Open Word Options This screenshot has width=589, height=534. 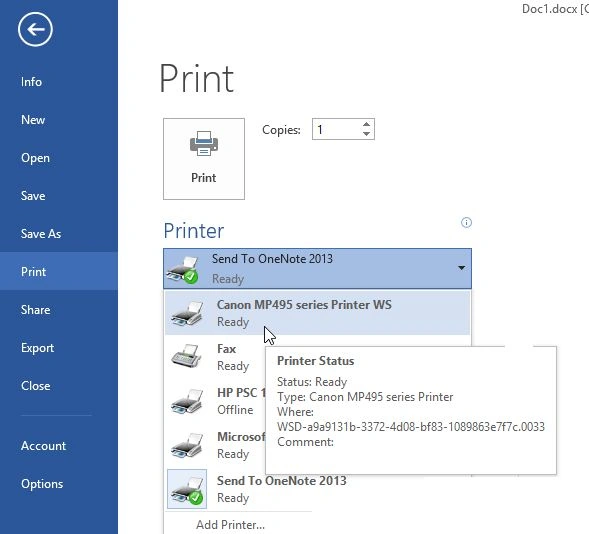pyautogui.click(x=42, y=484)
